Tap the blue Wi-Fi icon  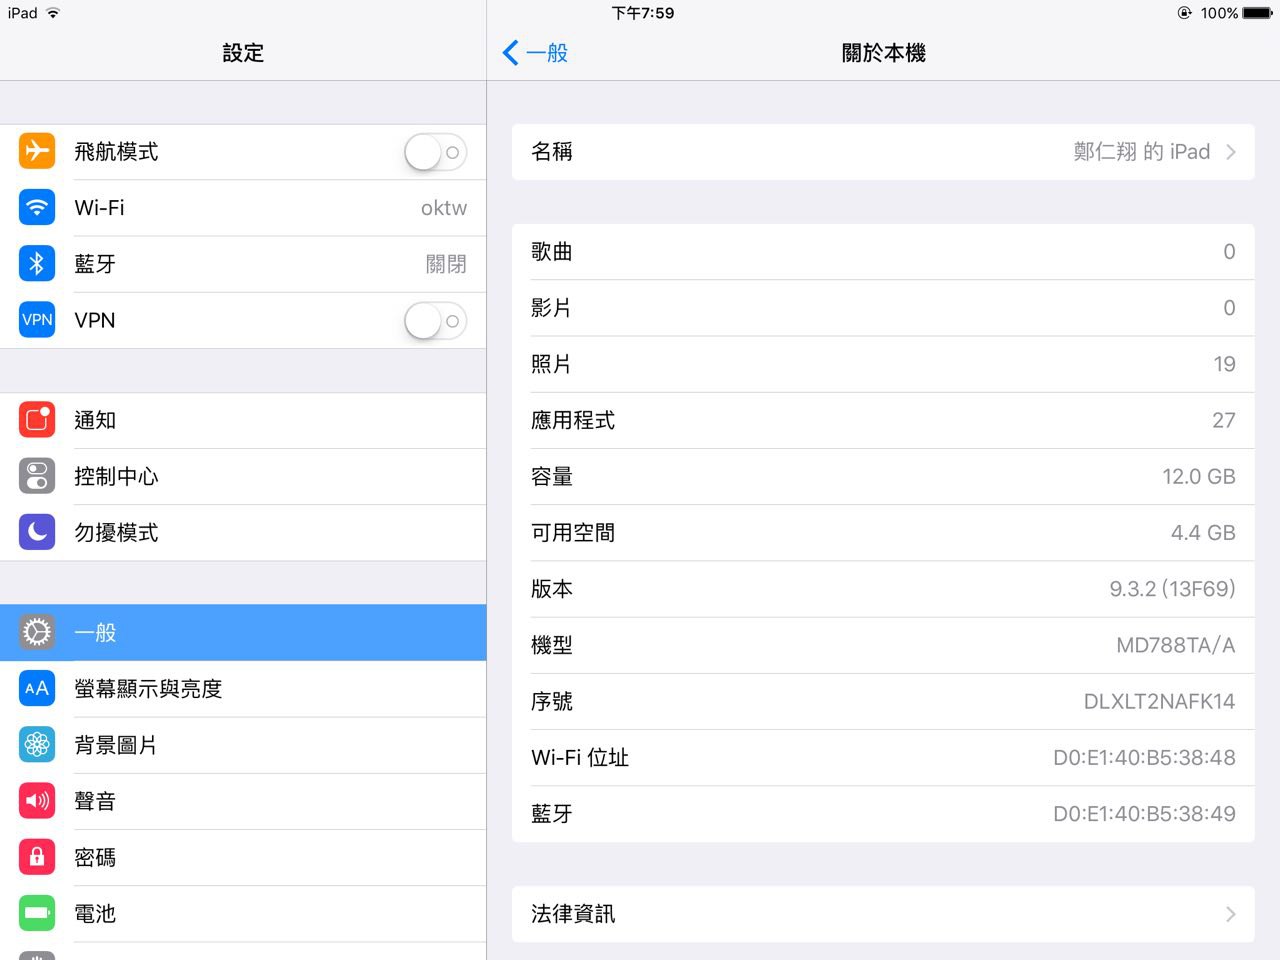click(37, 208)
